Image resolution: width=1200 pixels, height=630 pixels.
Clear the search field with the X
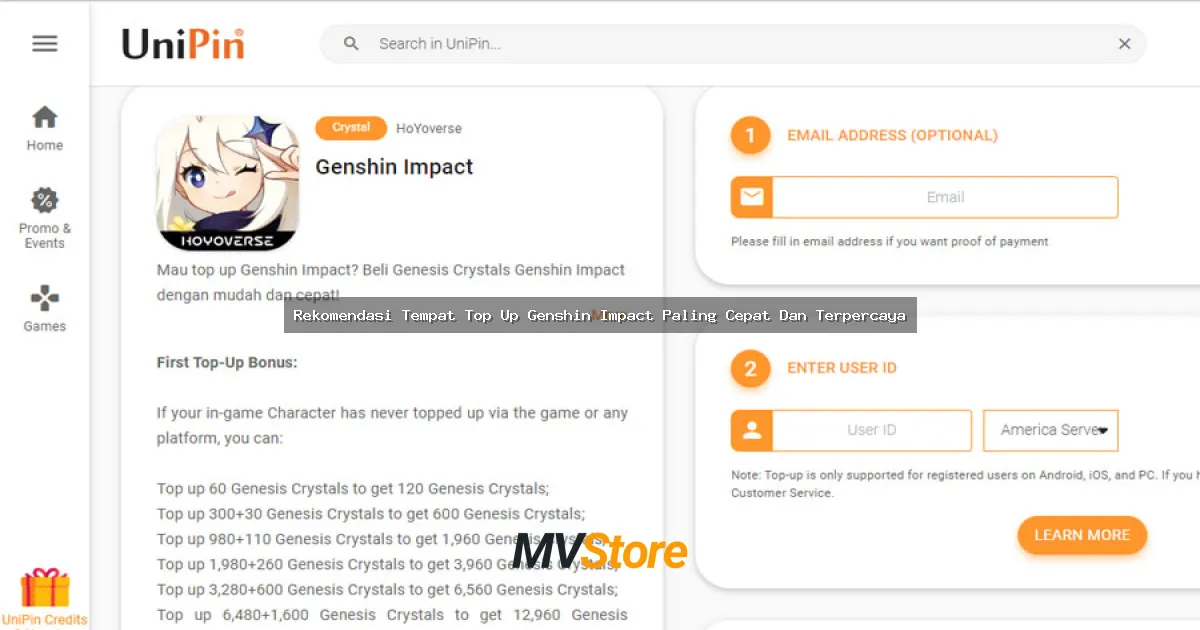click(x=1124, y=44)
